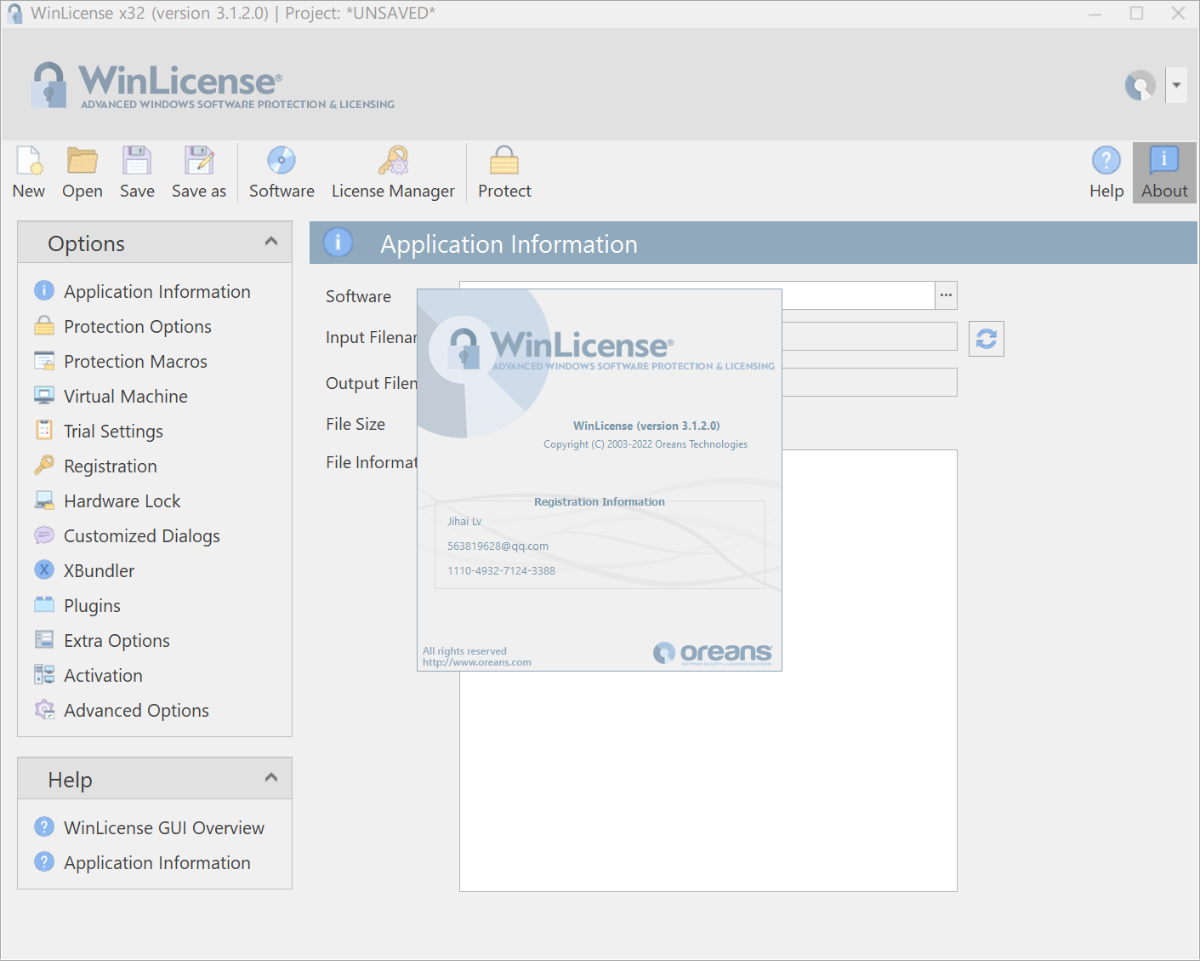The width and height of the screenshot is (1200, 961).
Task: Click the Trial Settings icon
Action: coord(44,431)
